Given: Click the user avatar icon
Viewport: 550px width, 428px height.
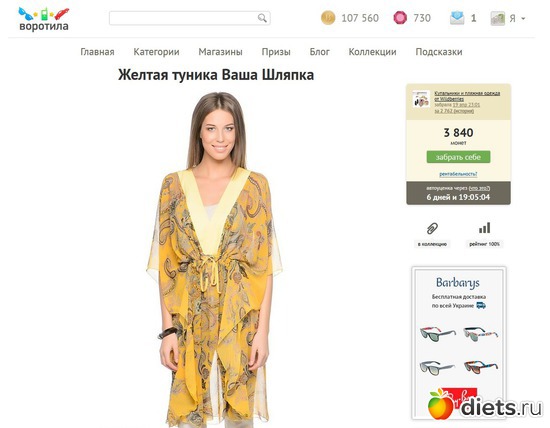Looking at the screenshot, I should pyautogui.click(x=497, y=18).
